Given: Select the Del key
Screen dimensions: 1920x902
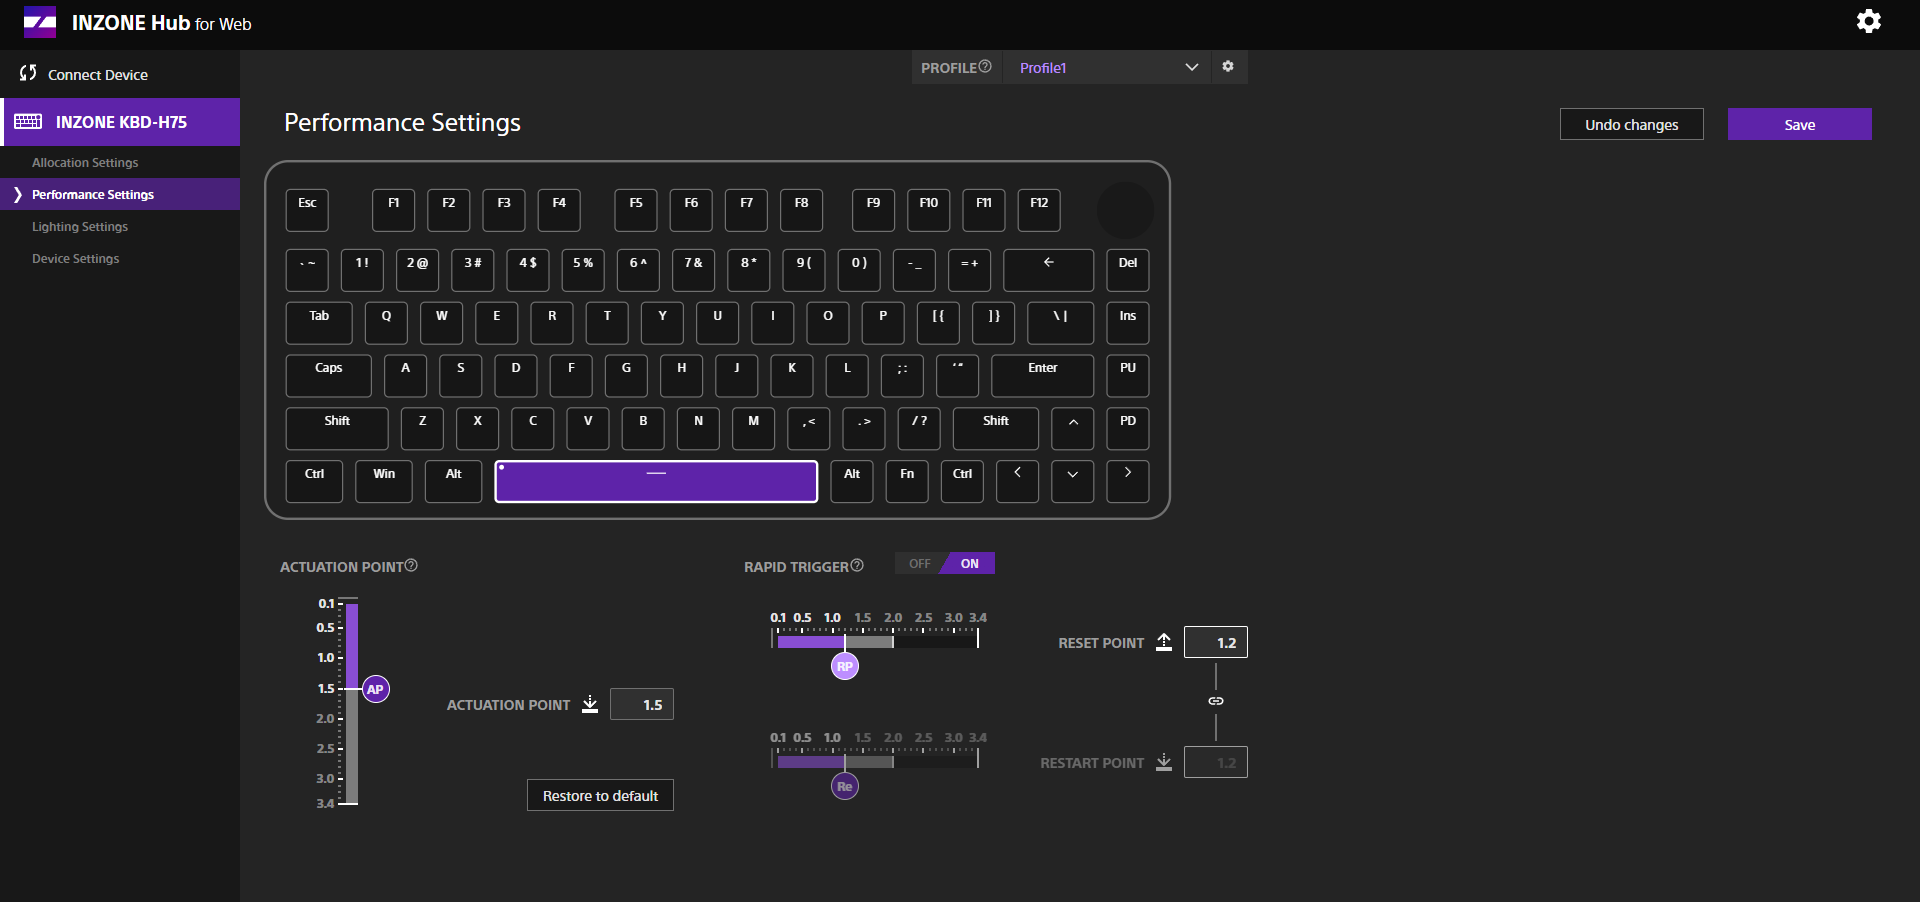Looking at the screenshot, I should [1128, 270].
